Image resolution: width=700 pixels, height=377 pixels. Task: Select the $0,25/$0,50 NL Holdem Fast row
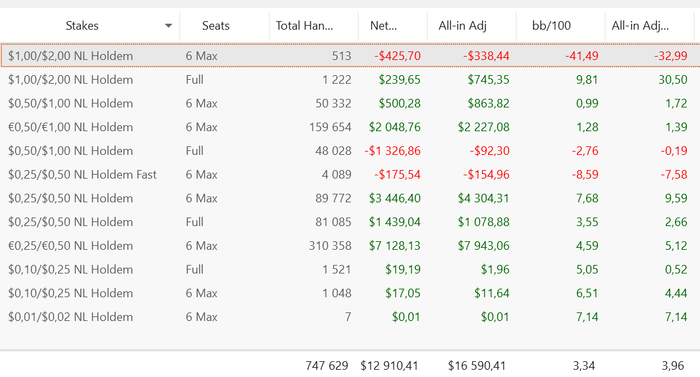[350, 174]
